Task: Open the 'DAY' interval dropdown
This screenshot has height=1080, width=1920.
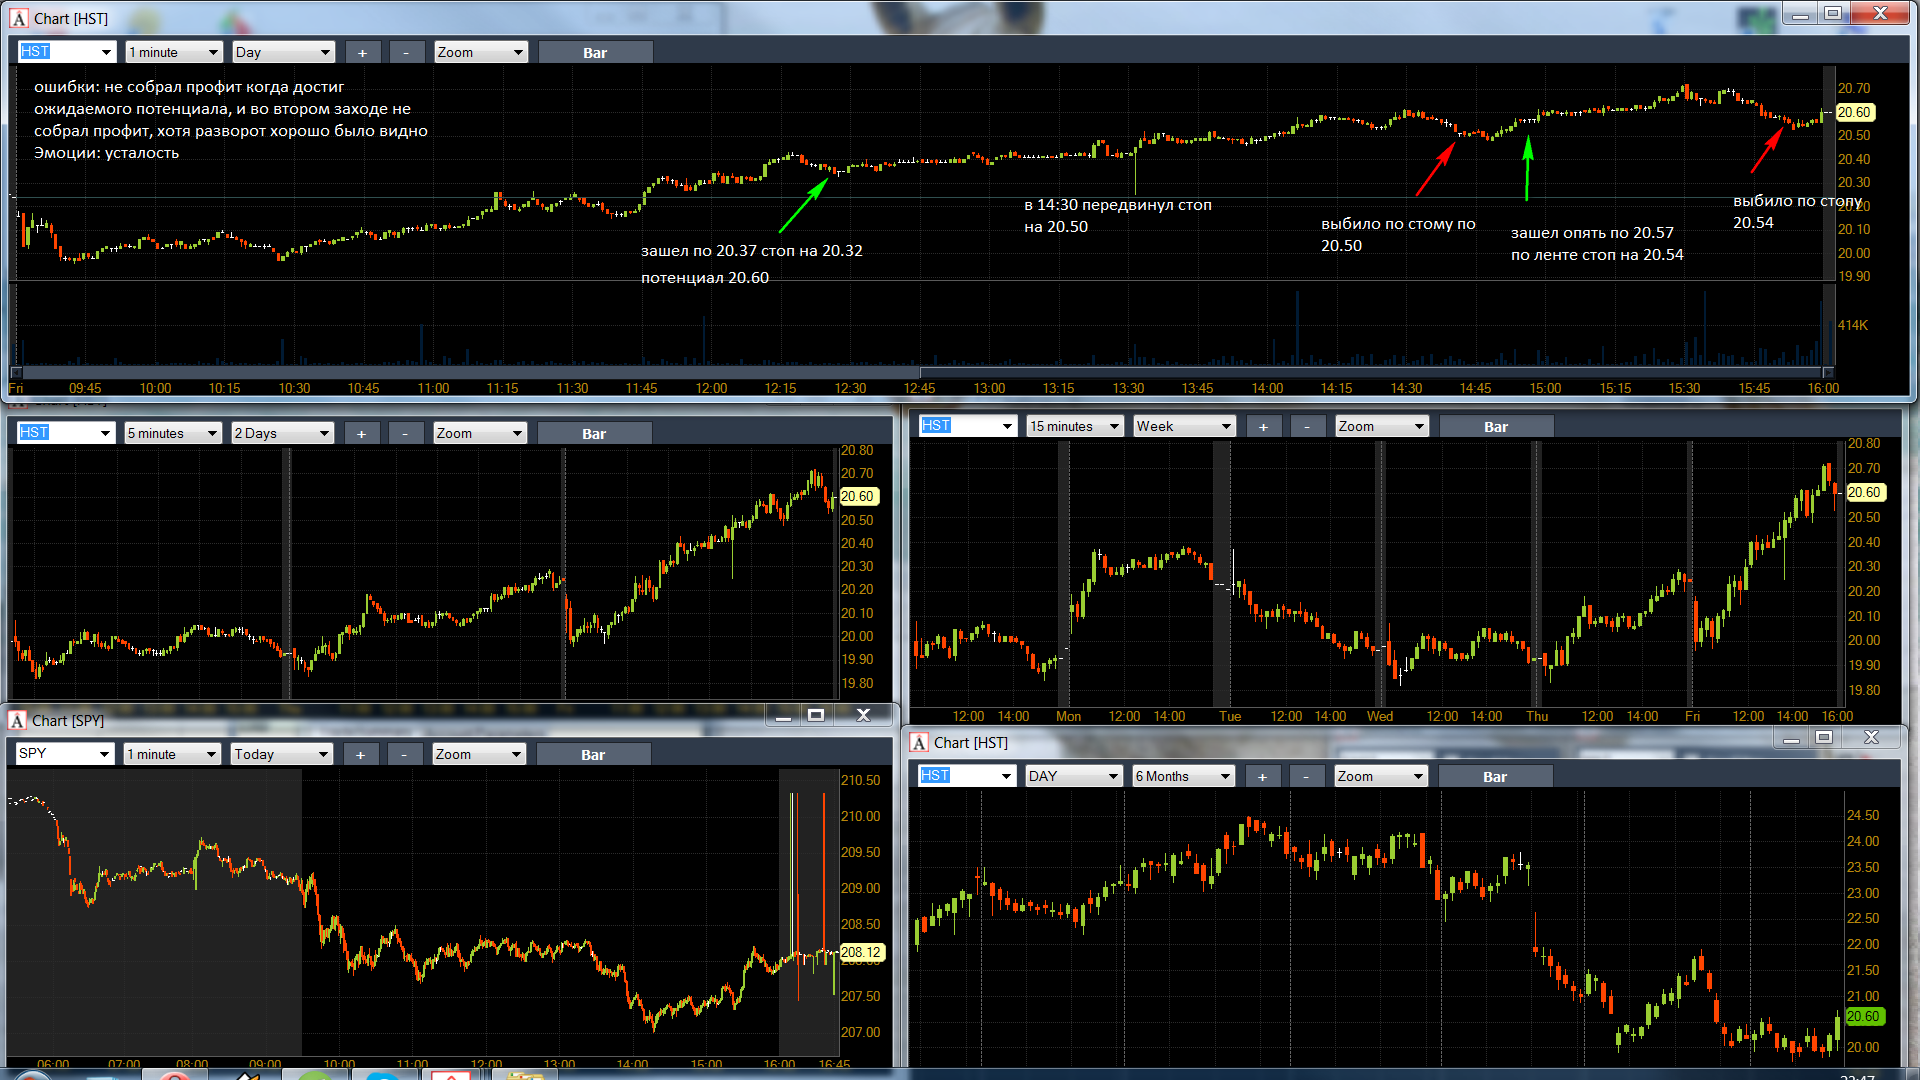Action: click(x=1074, y=776)
